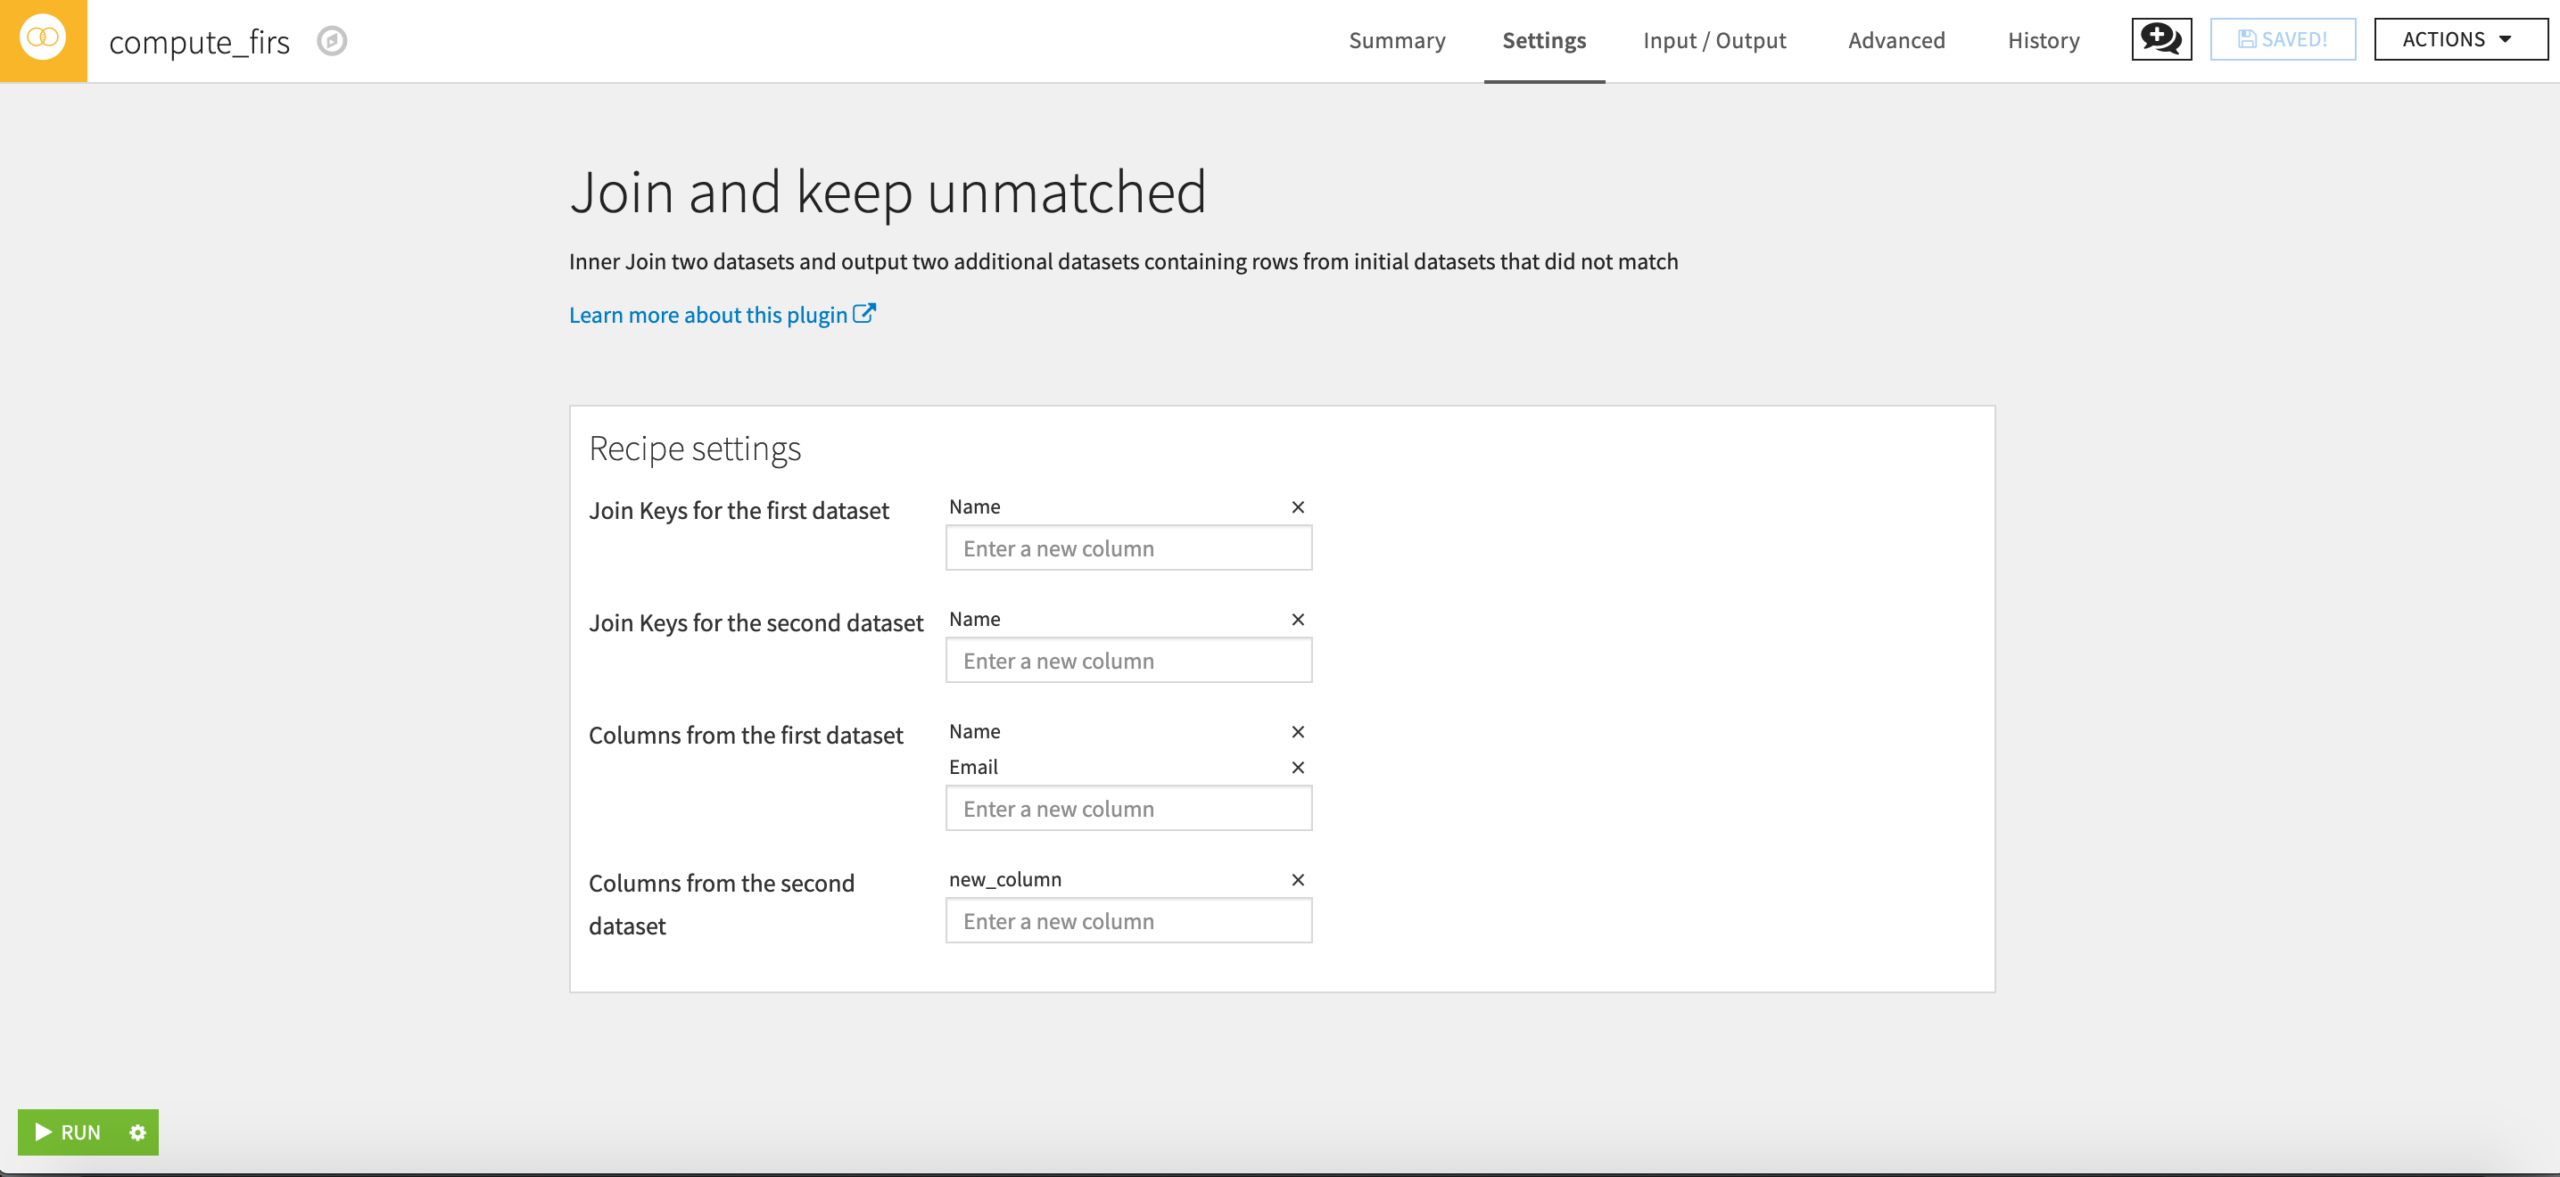This screenshot has width=2560, height=1177.
Task: Enter a column in Join Keys for second dataset
Action: pos(1127,660)
